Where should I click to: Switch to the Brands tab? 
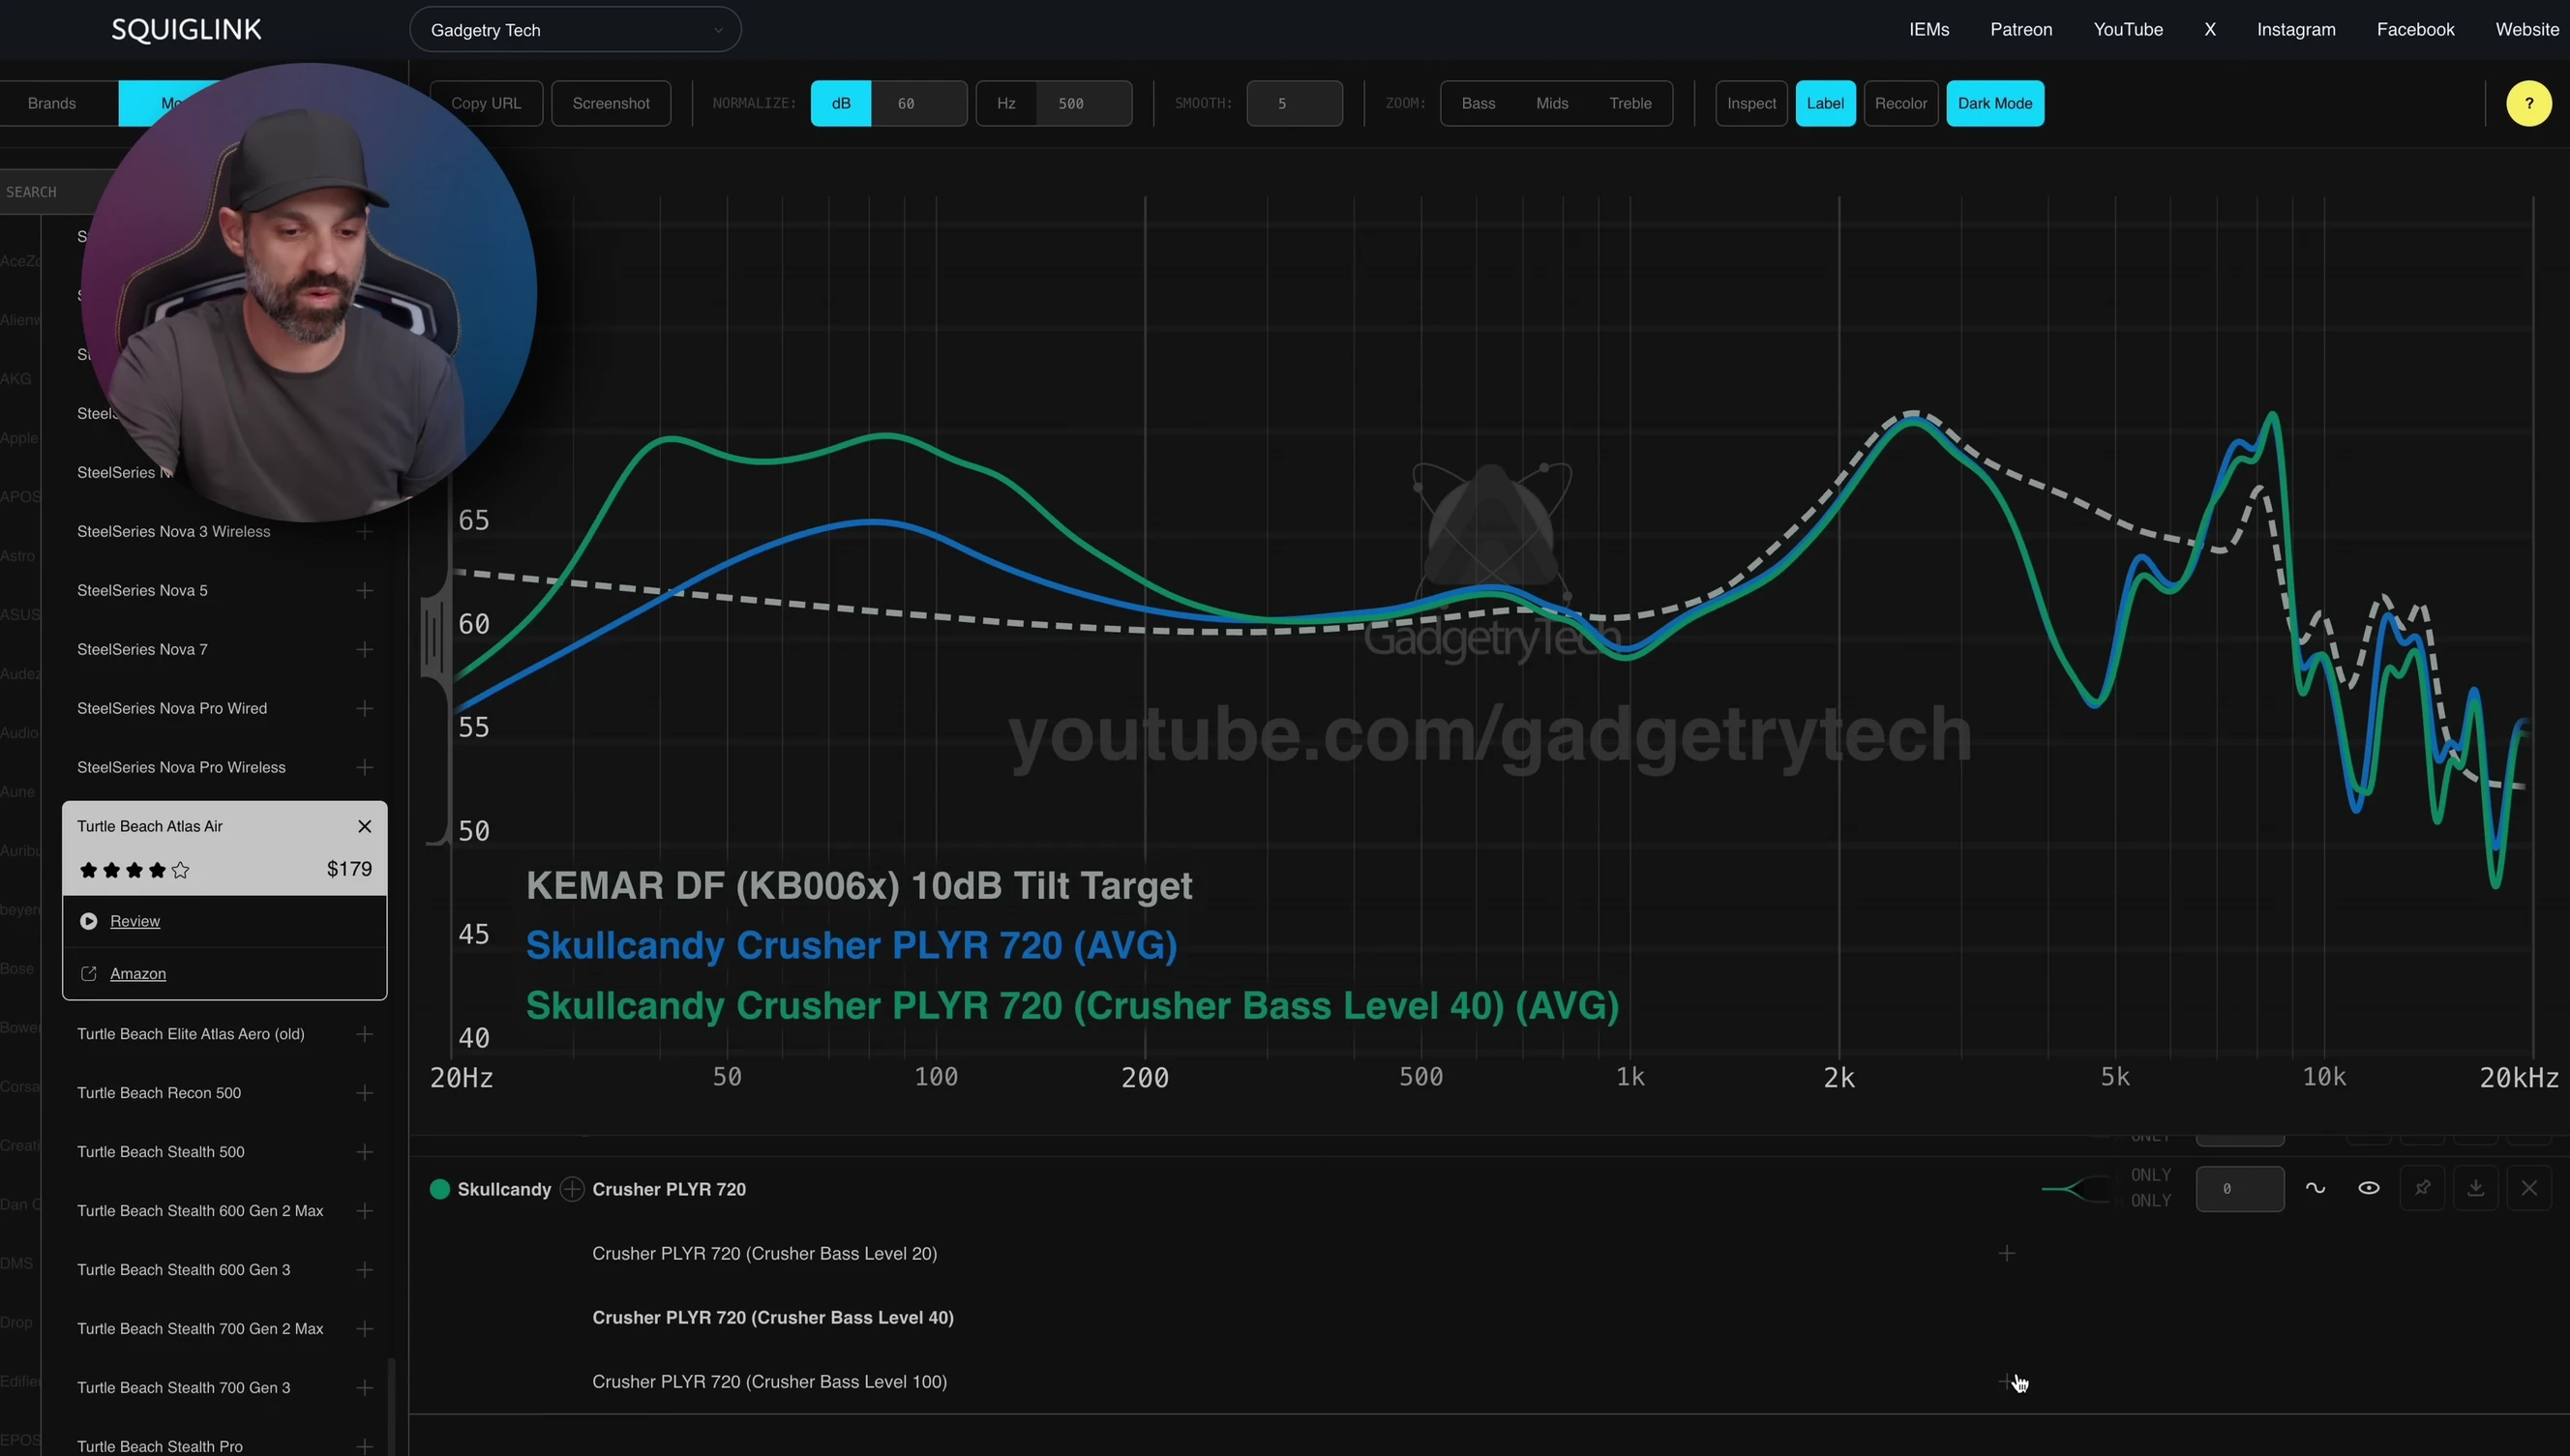coord(52,103)
